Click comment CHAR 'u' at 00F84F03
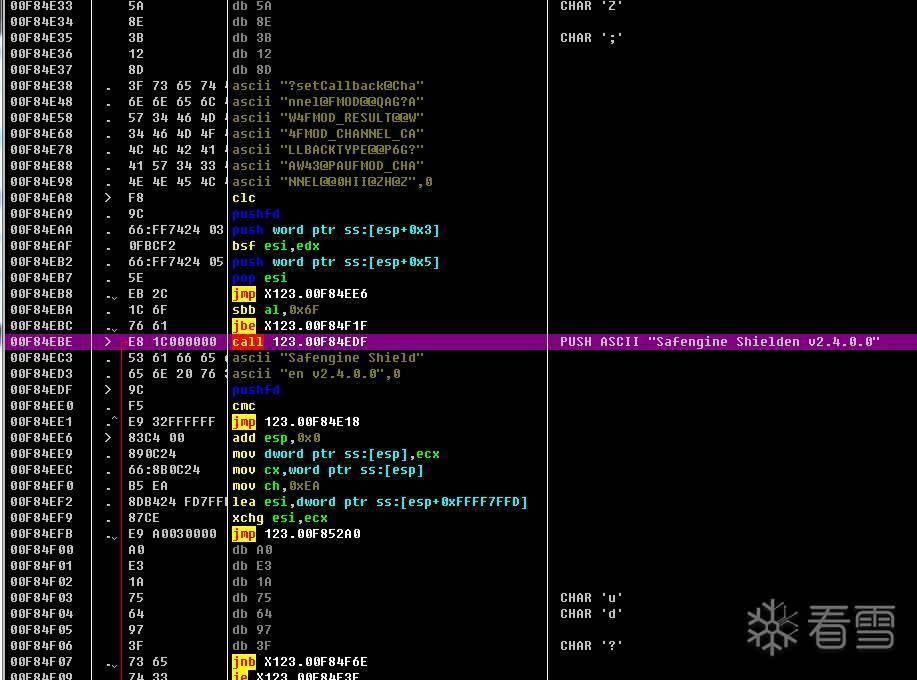Screen dimensions: 917x680 click(x=591, y=598)
